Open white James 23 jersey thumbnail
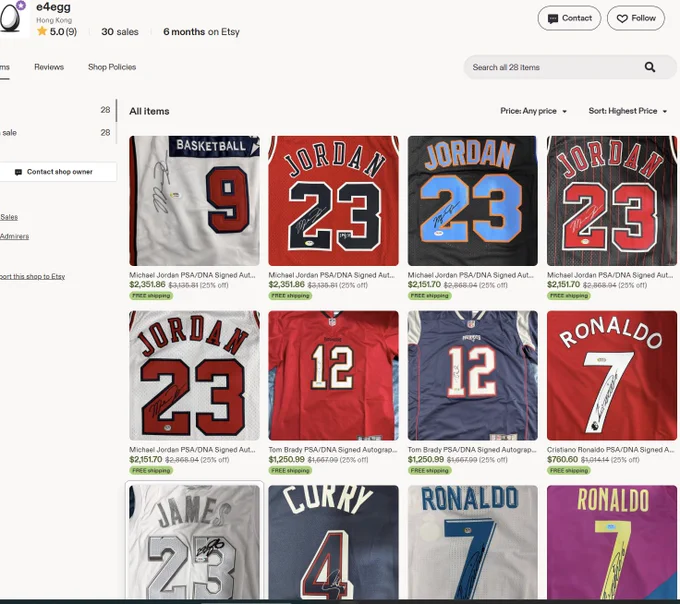The height and width of the screenshot is (604, 680). 194,542
